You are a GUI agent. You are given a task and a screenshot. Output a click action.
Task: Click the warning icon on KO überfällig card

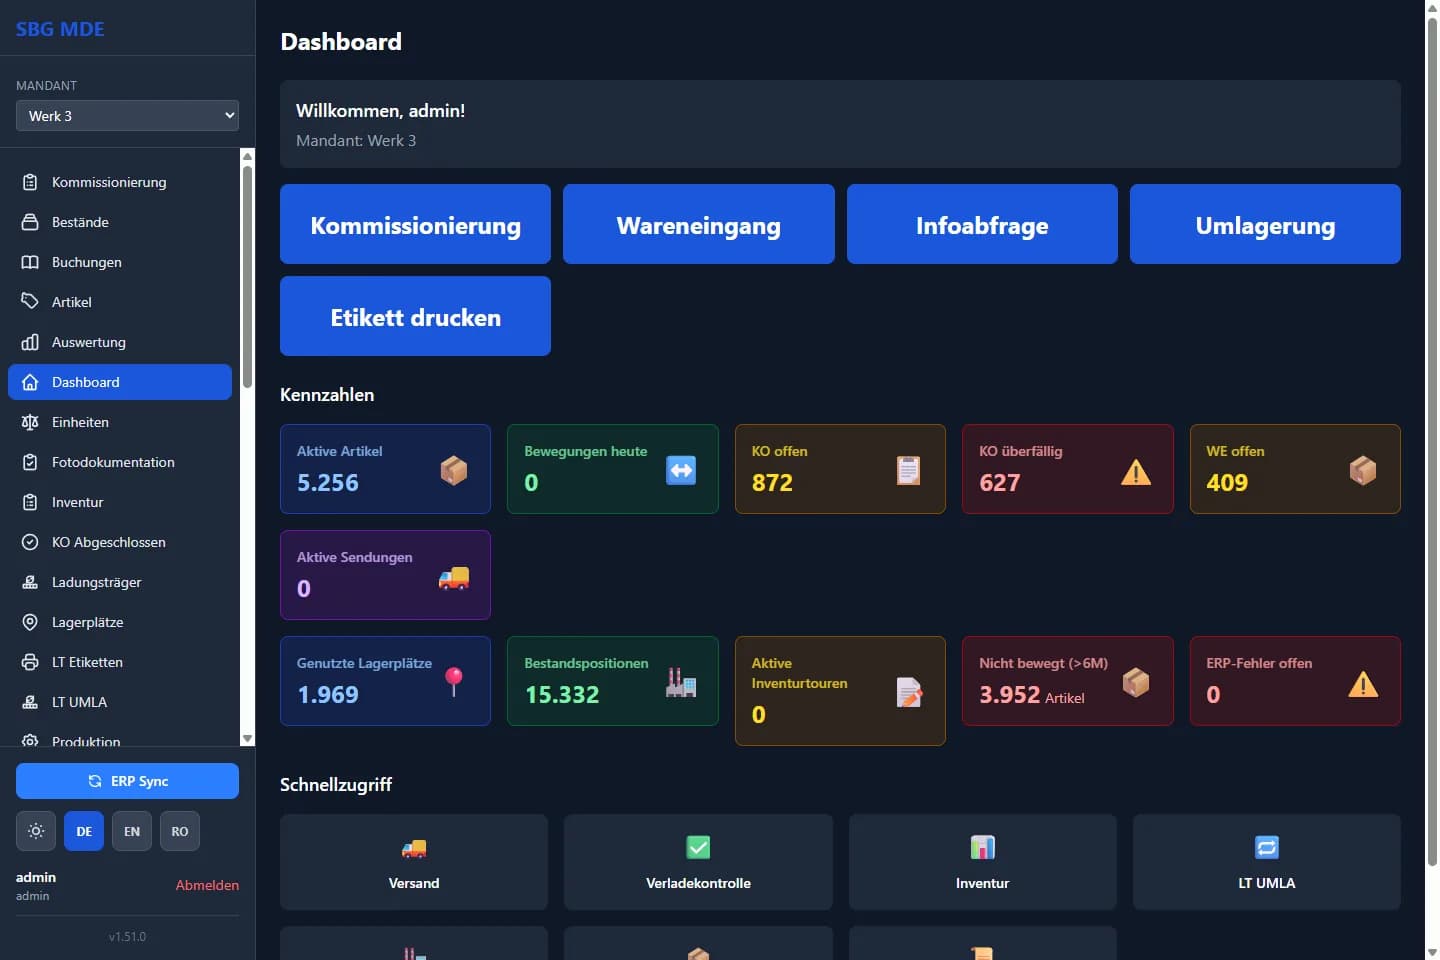click(1136, 471)
